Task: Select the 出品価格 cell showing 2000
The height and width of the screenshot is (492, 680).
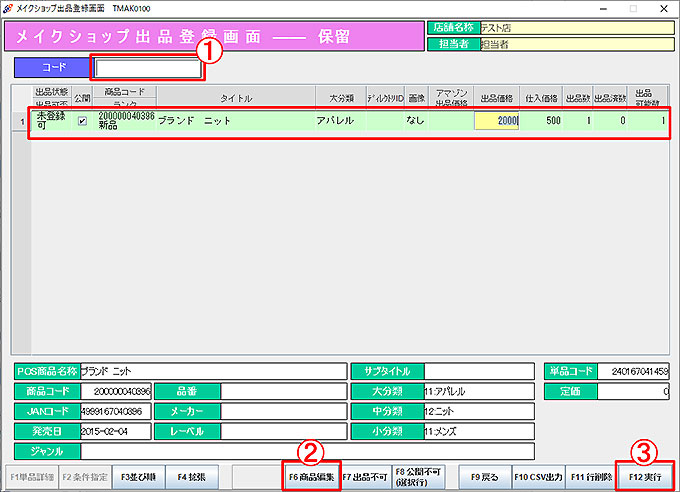Action: pyautogui.click(x=495, y=121)
